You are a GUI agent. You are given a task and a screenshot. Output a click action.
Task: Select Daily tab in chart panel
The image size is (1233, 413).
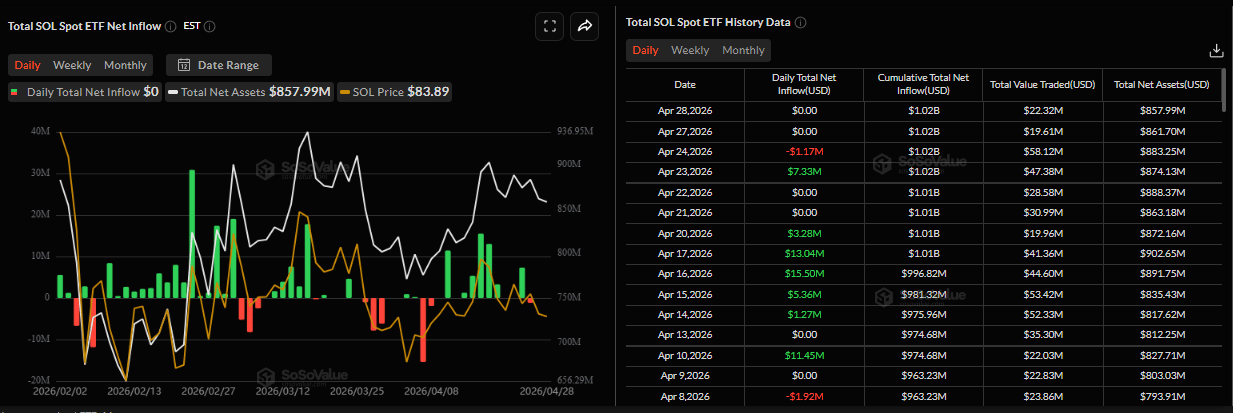pos(27,65)
